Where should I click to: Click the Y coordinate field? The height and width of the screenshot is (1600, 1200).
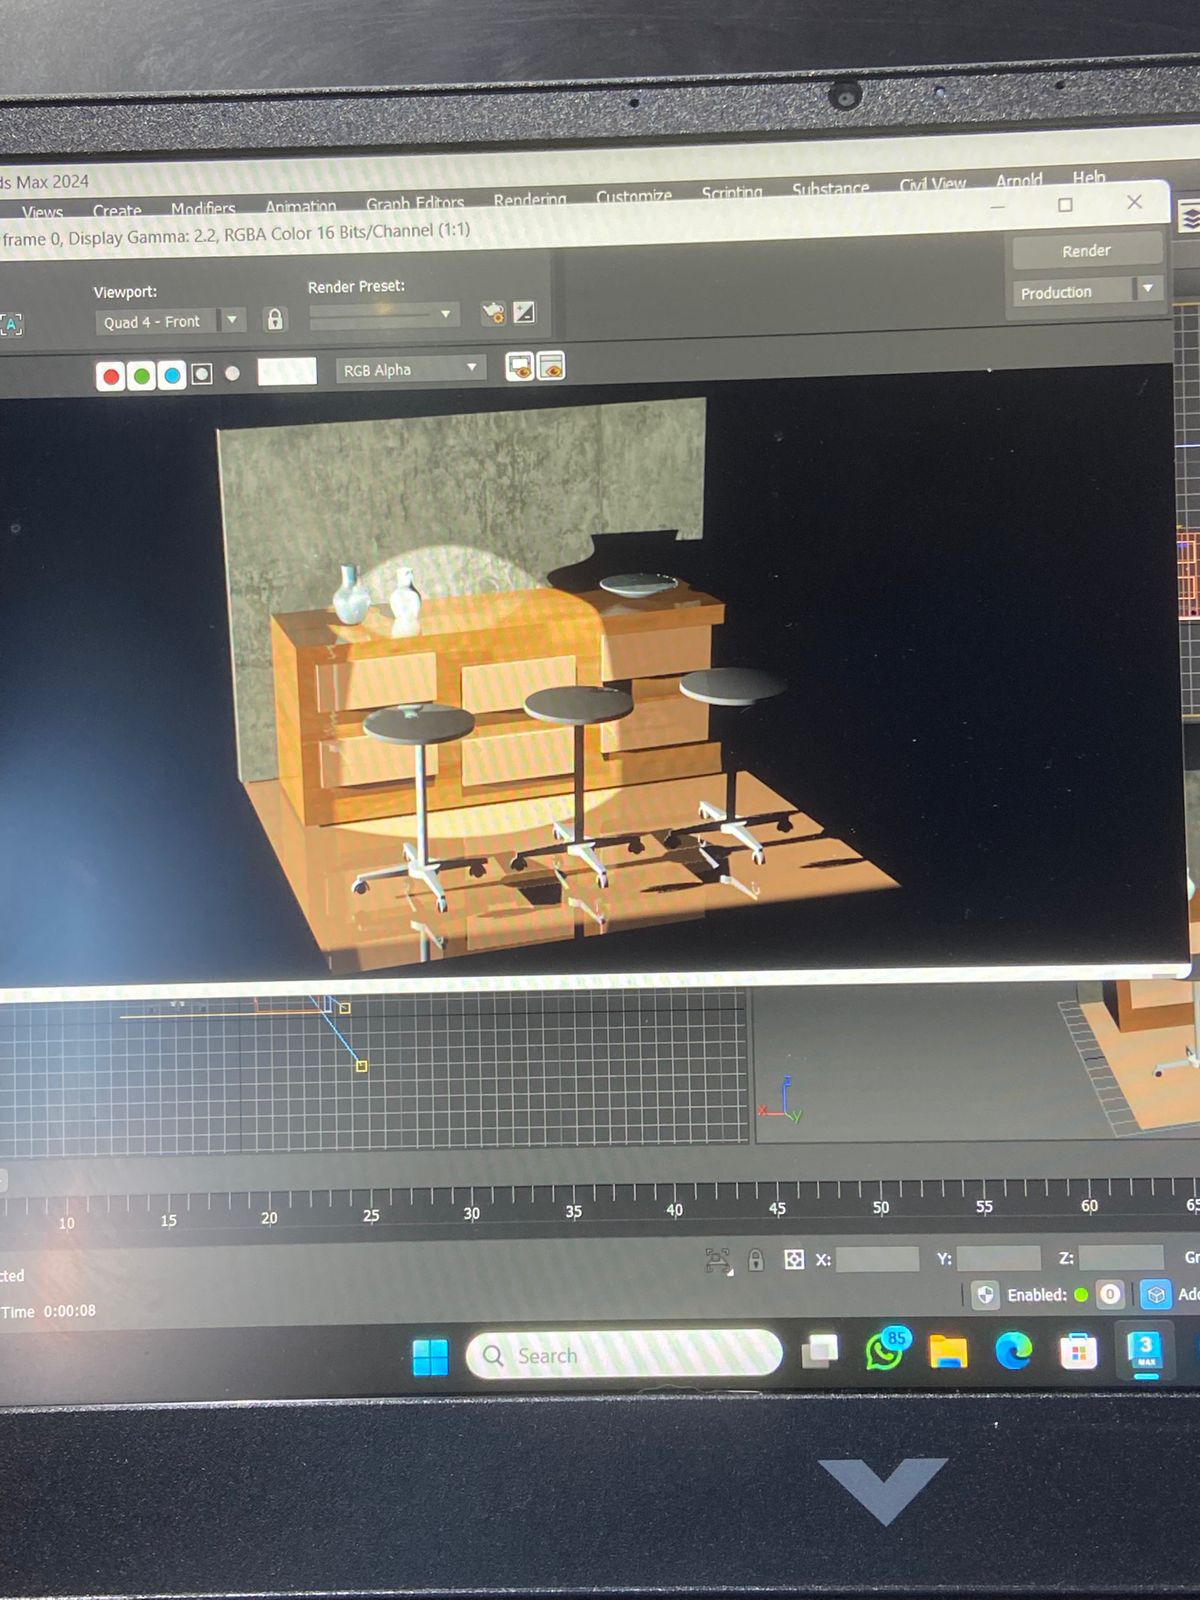(999, 1258)
